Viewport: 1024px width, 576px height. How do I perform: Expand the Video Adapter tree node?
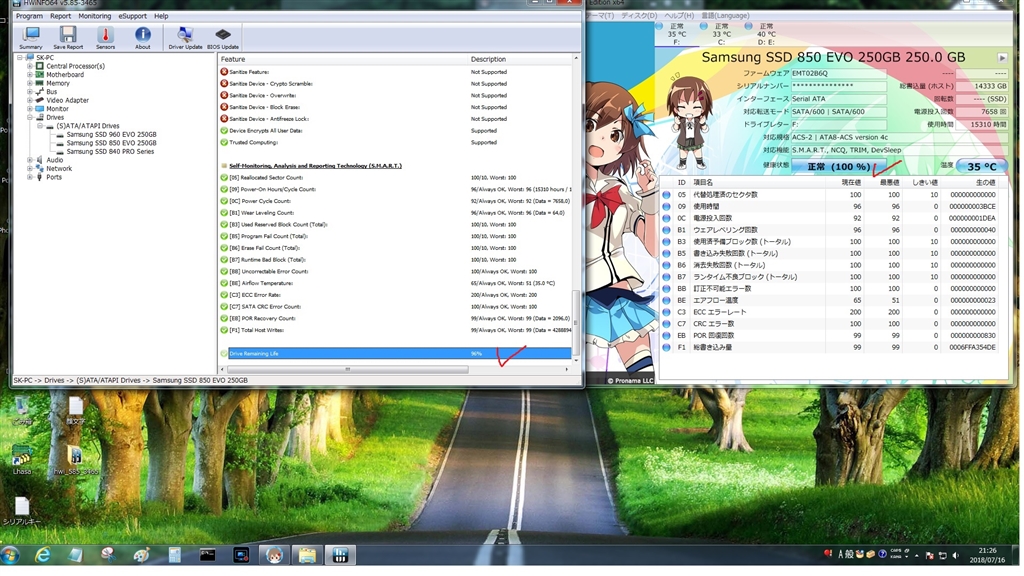point(29,100)
